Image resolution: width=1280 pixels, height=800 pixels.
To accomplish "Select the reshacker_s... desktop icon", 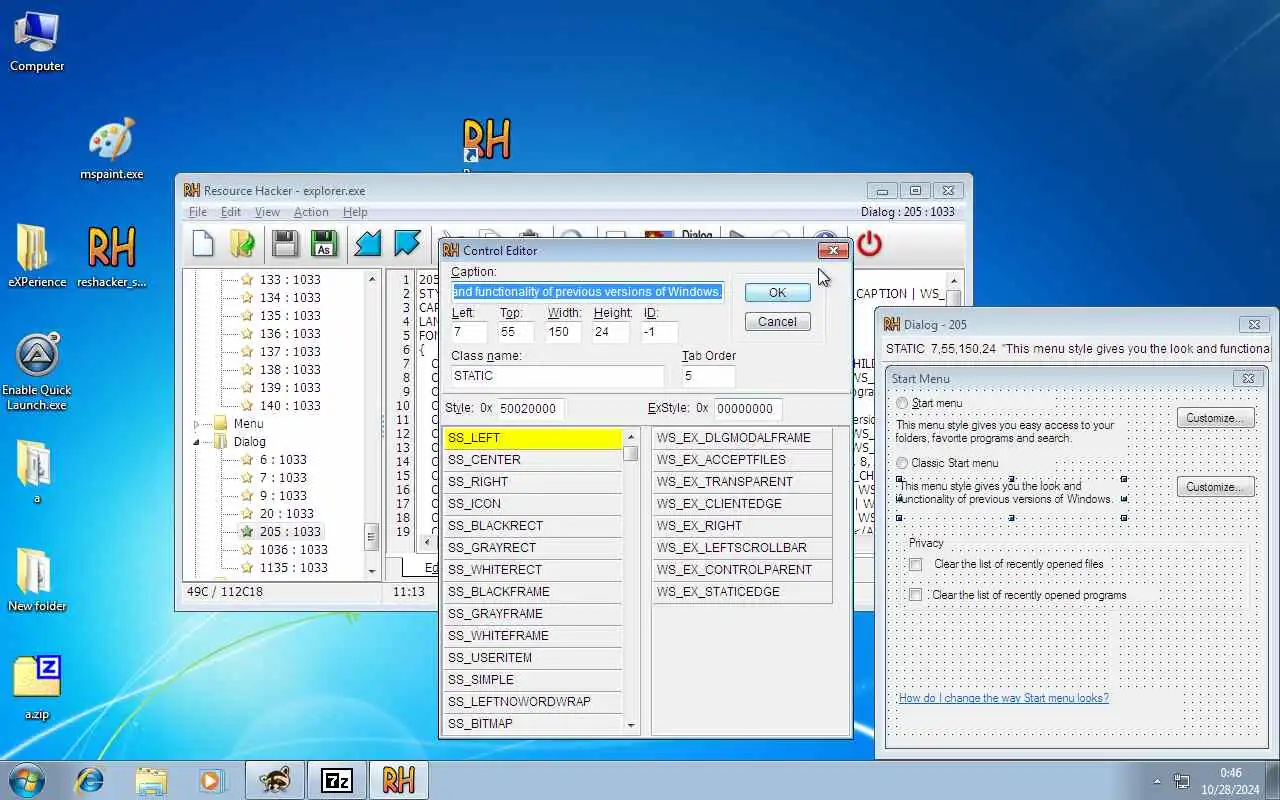I will point(112,256).
